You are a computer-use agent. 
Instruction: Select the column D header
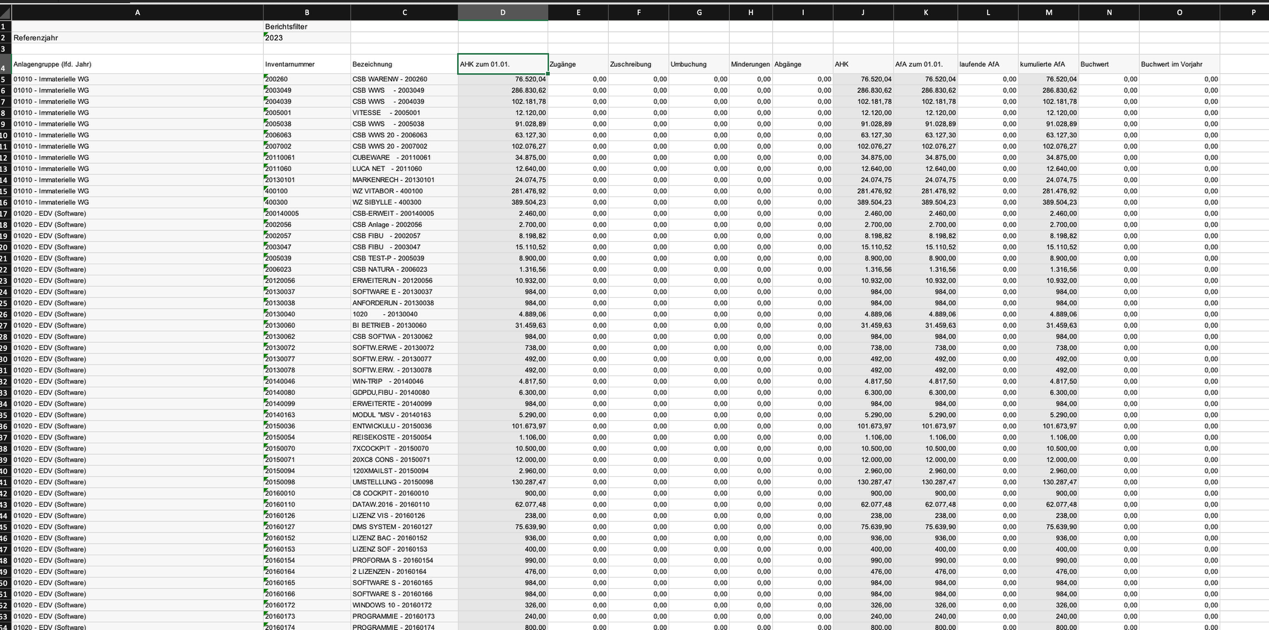click(x=502, y=12)
